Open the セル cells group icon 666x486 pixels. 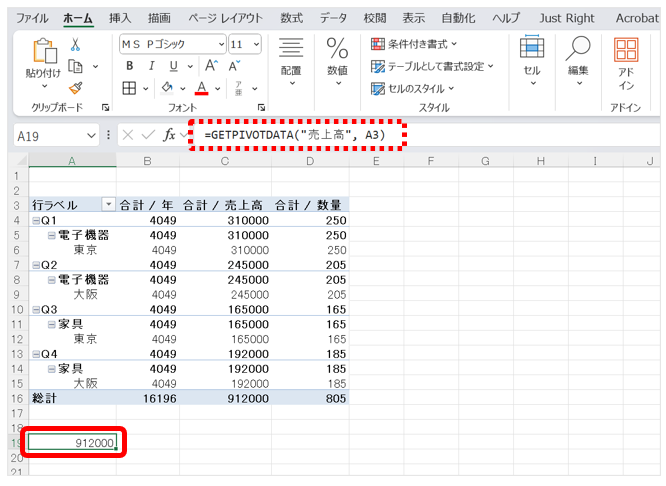(532, 61)
